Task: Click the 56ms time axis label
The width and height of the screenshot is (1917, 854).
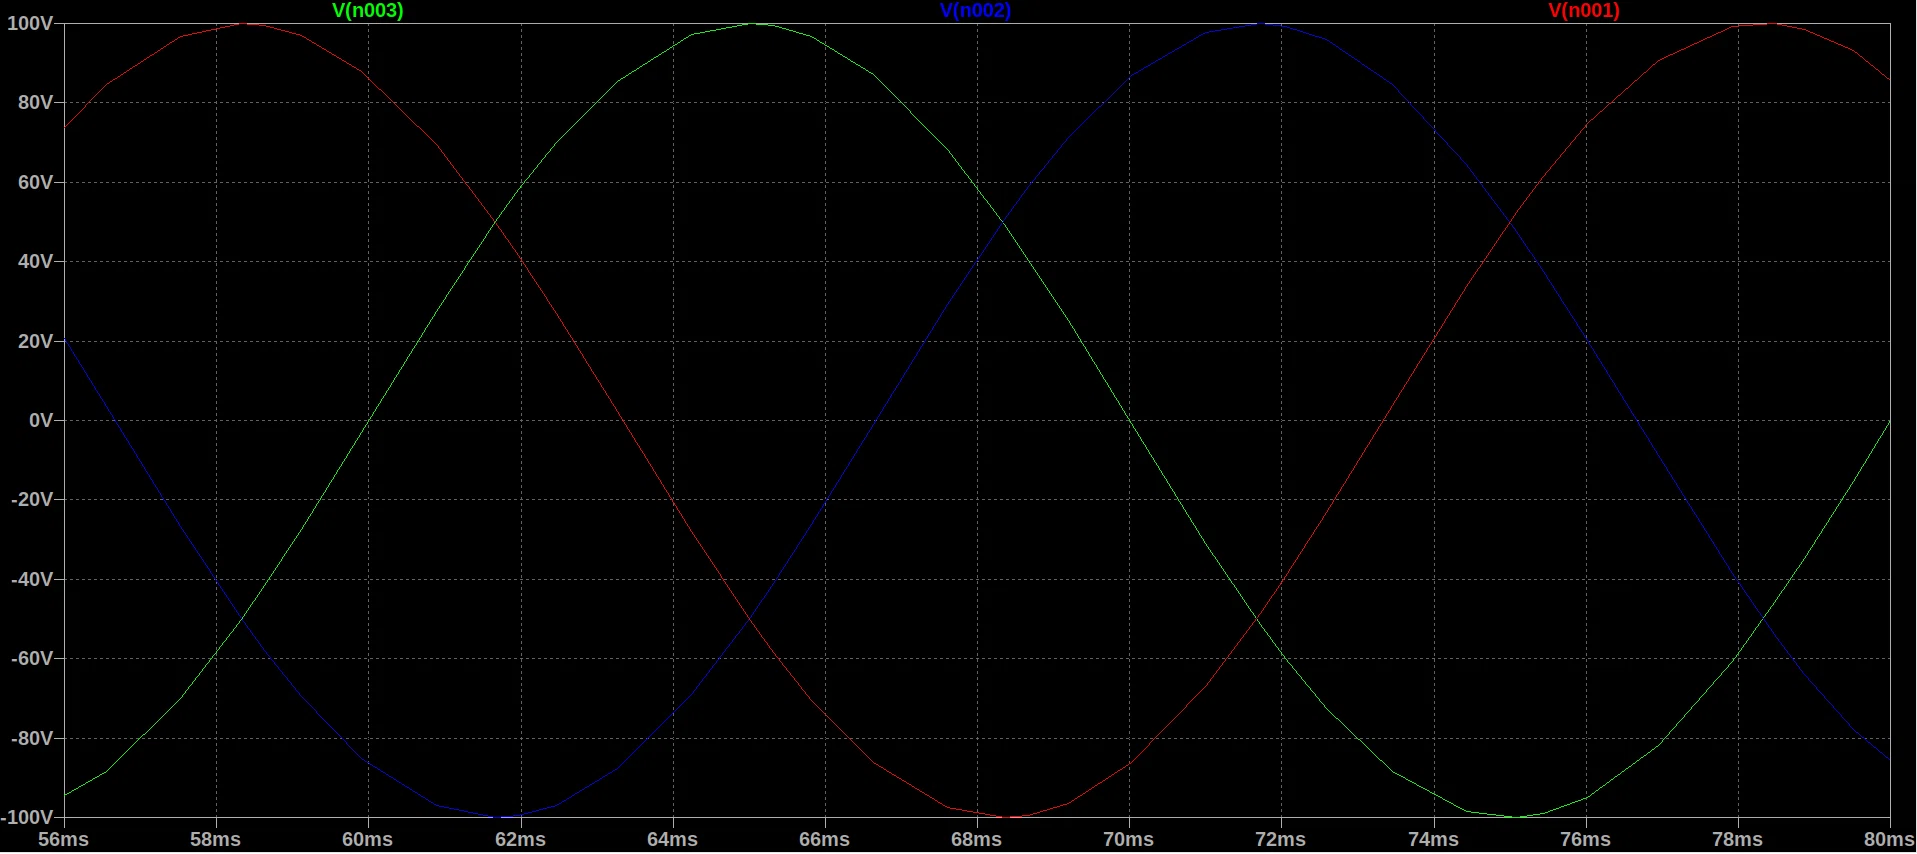Action: [63, 840]
